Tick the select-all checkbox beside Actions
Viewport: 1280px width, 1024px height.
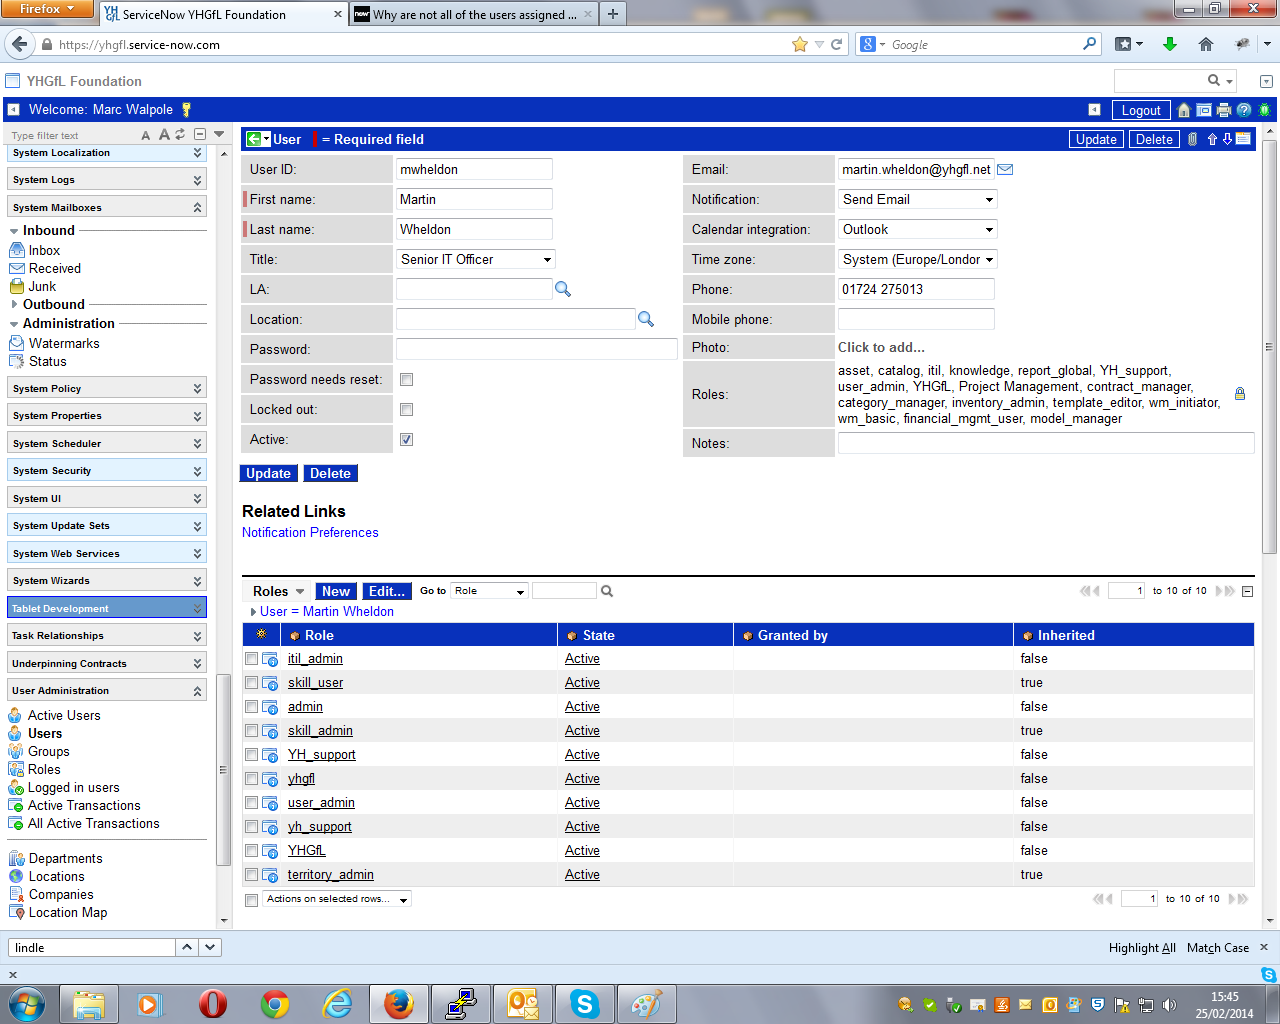point(251,900)
